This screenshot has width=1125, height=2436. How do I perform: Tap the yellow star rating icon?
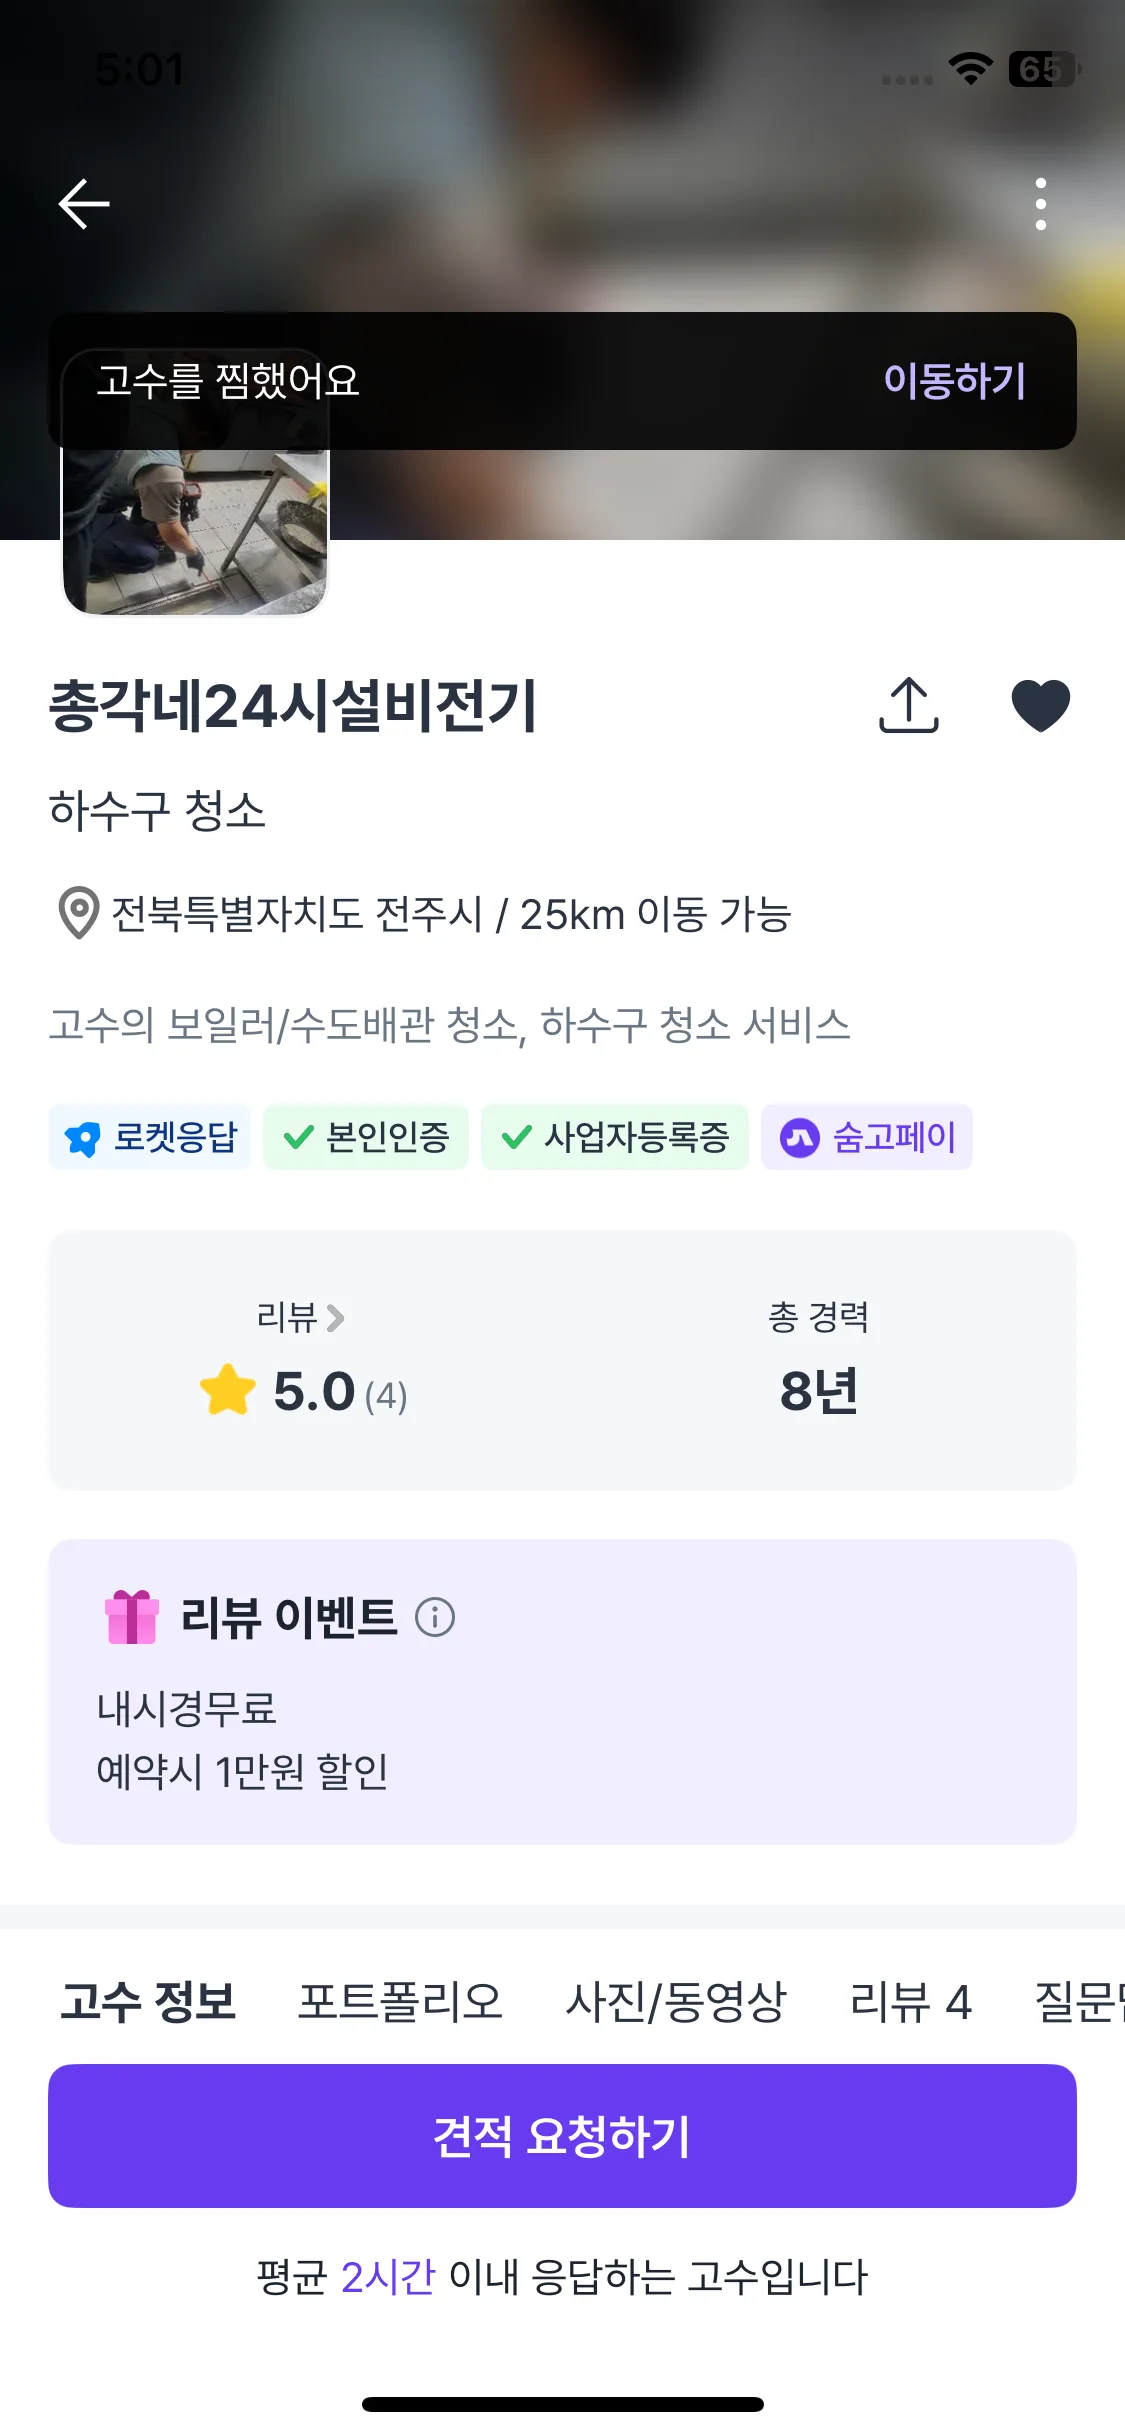click(x=228, y=1391)
